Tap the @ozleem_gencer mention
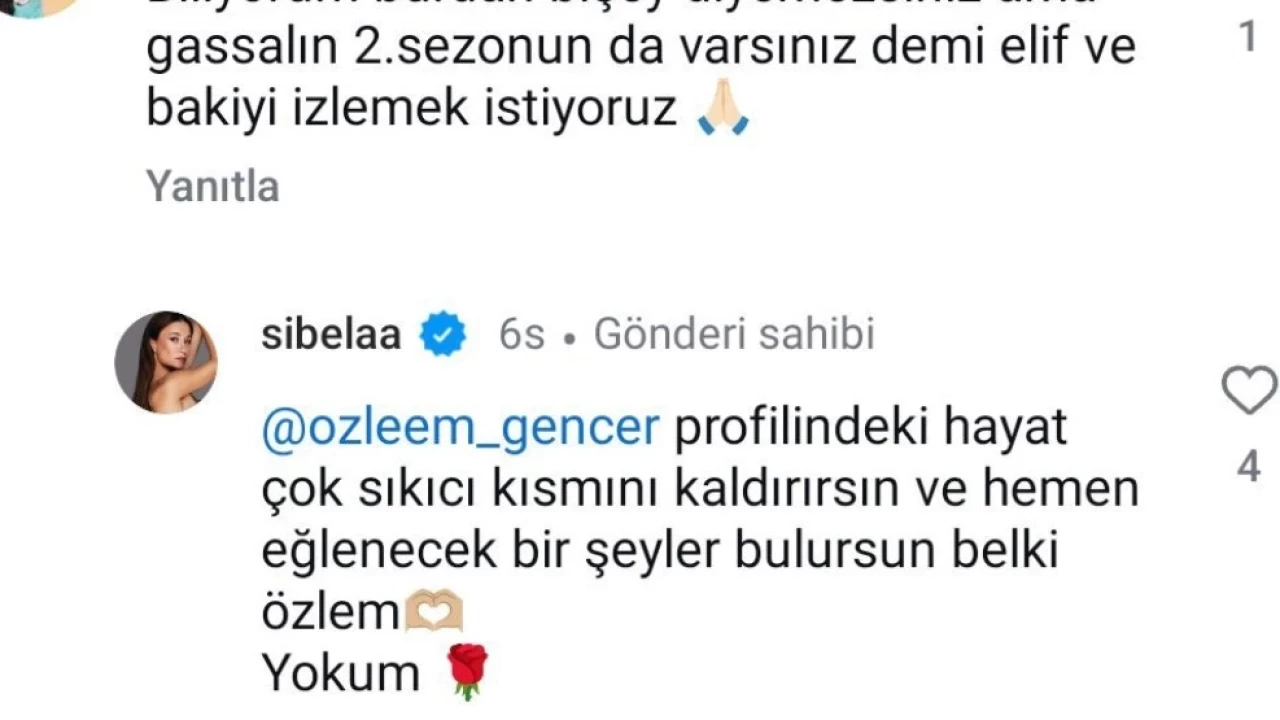 [x=461, y=429]
